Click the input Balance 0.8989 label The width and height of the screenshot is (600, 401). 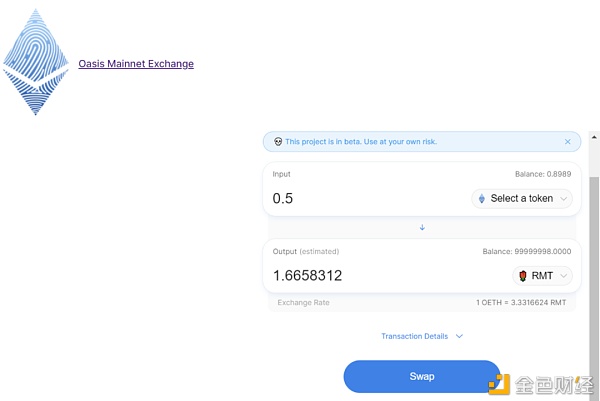543,174
